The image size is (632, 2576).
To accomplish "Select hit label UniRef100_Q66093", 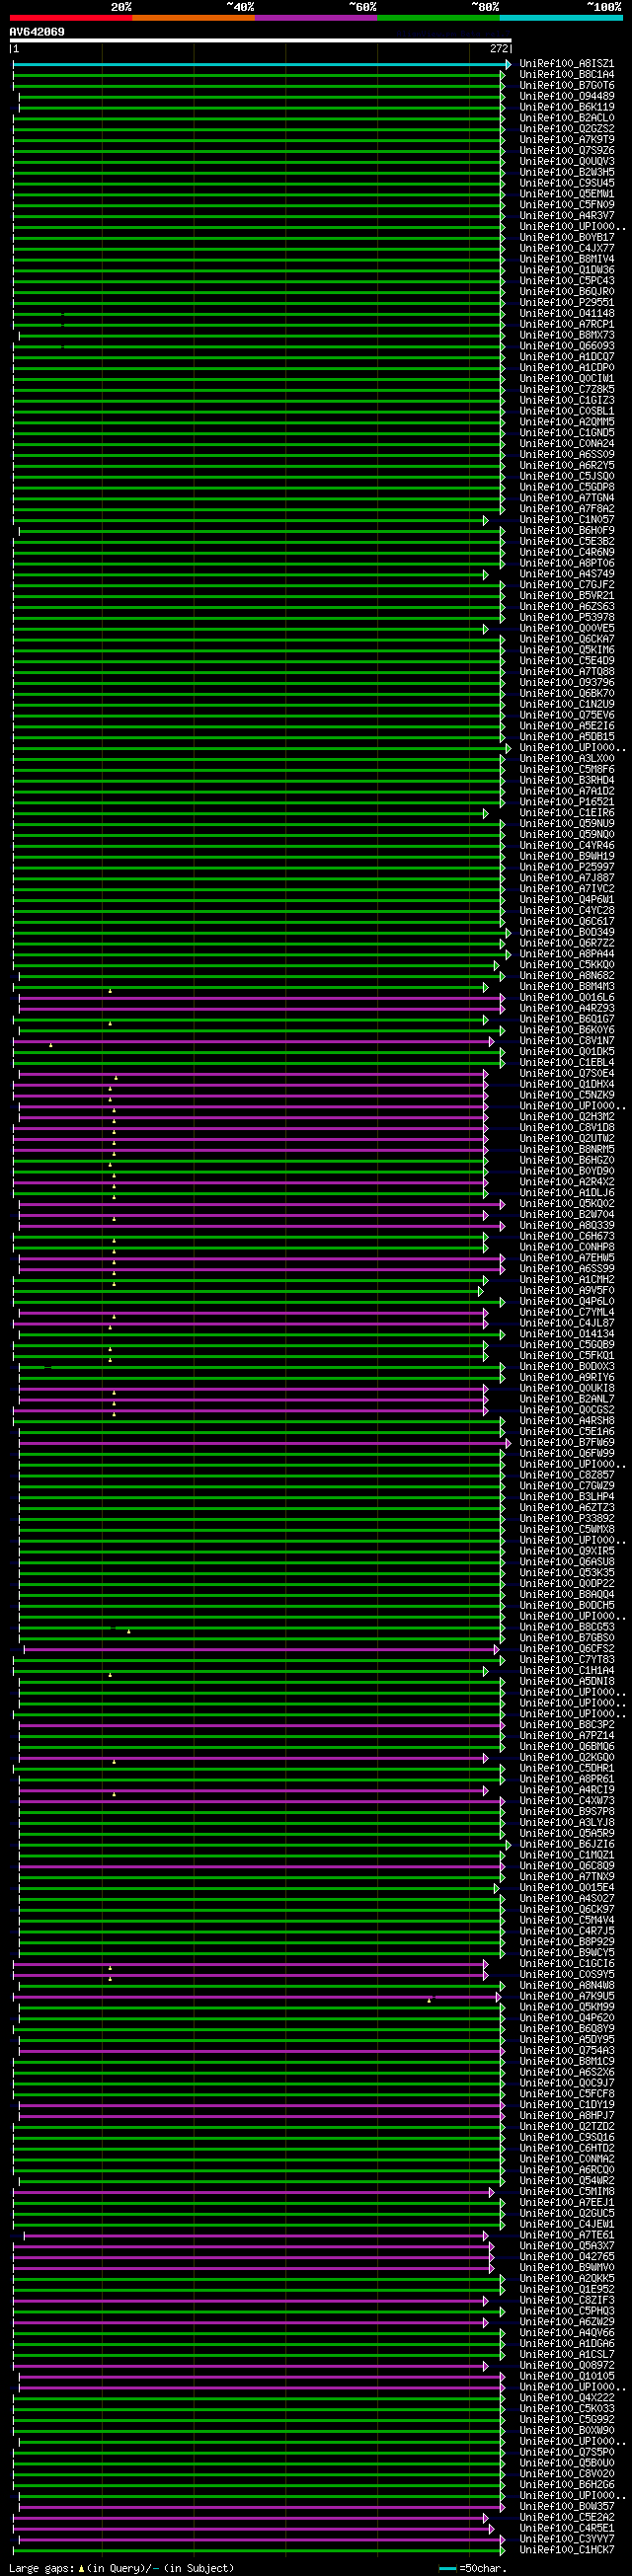I will tap(567, 347).
